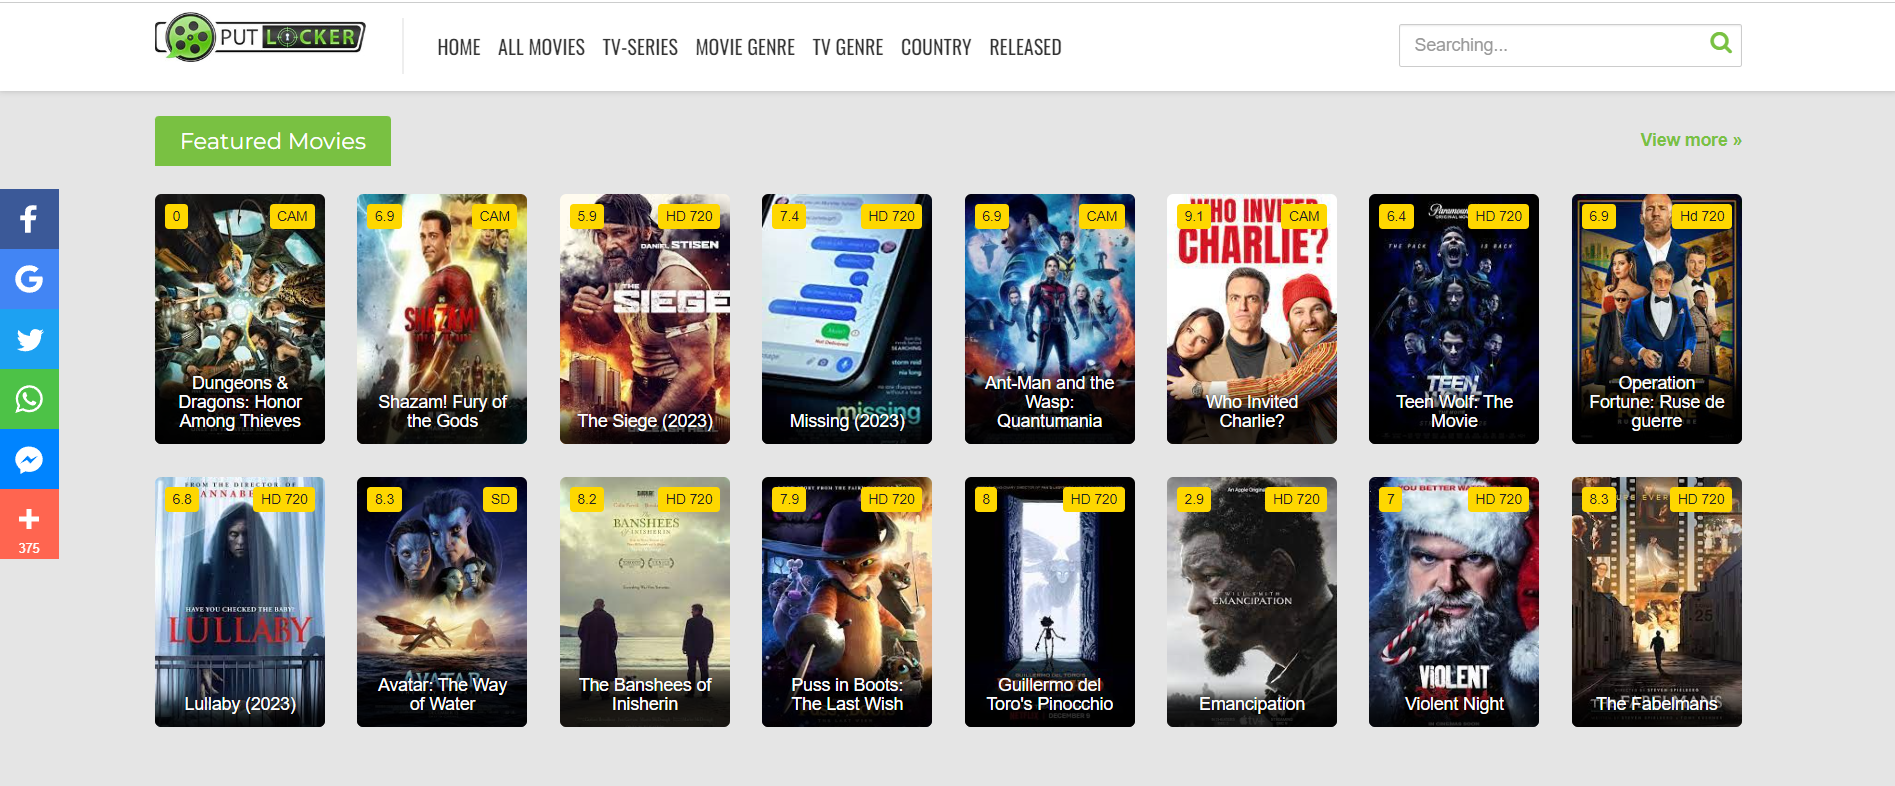
Task: Click the HD 720 badge on Violent Night
Action: tap(1498, 499)
